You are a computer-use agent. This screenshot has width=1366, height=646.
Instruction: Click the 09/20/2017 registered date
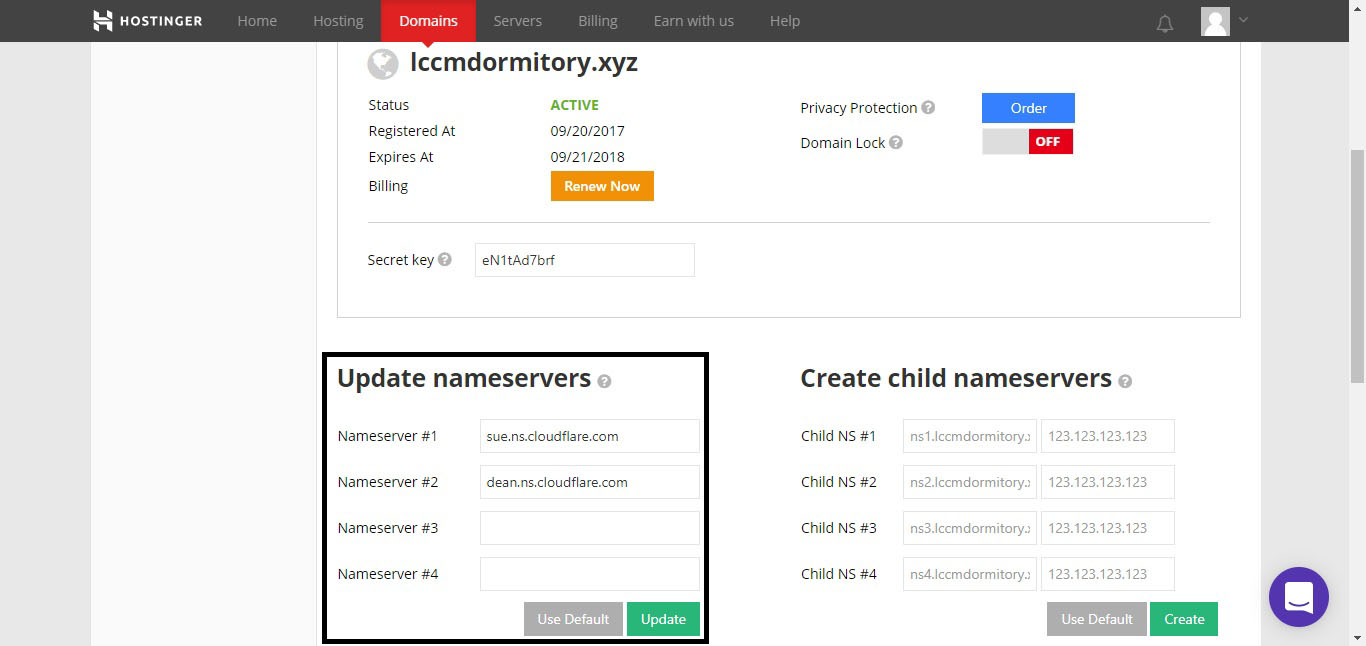(x=587, y=131)
